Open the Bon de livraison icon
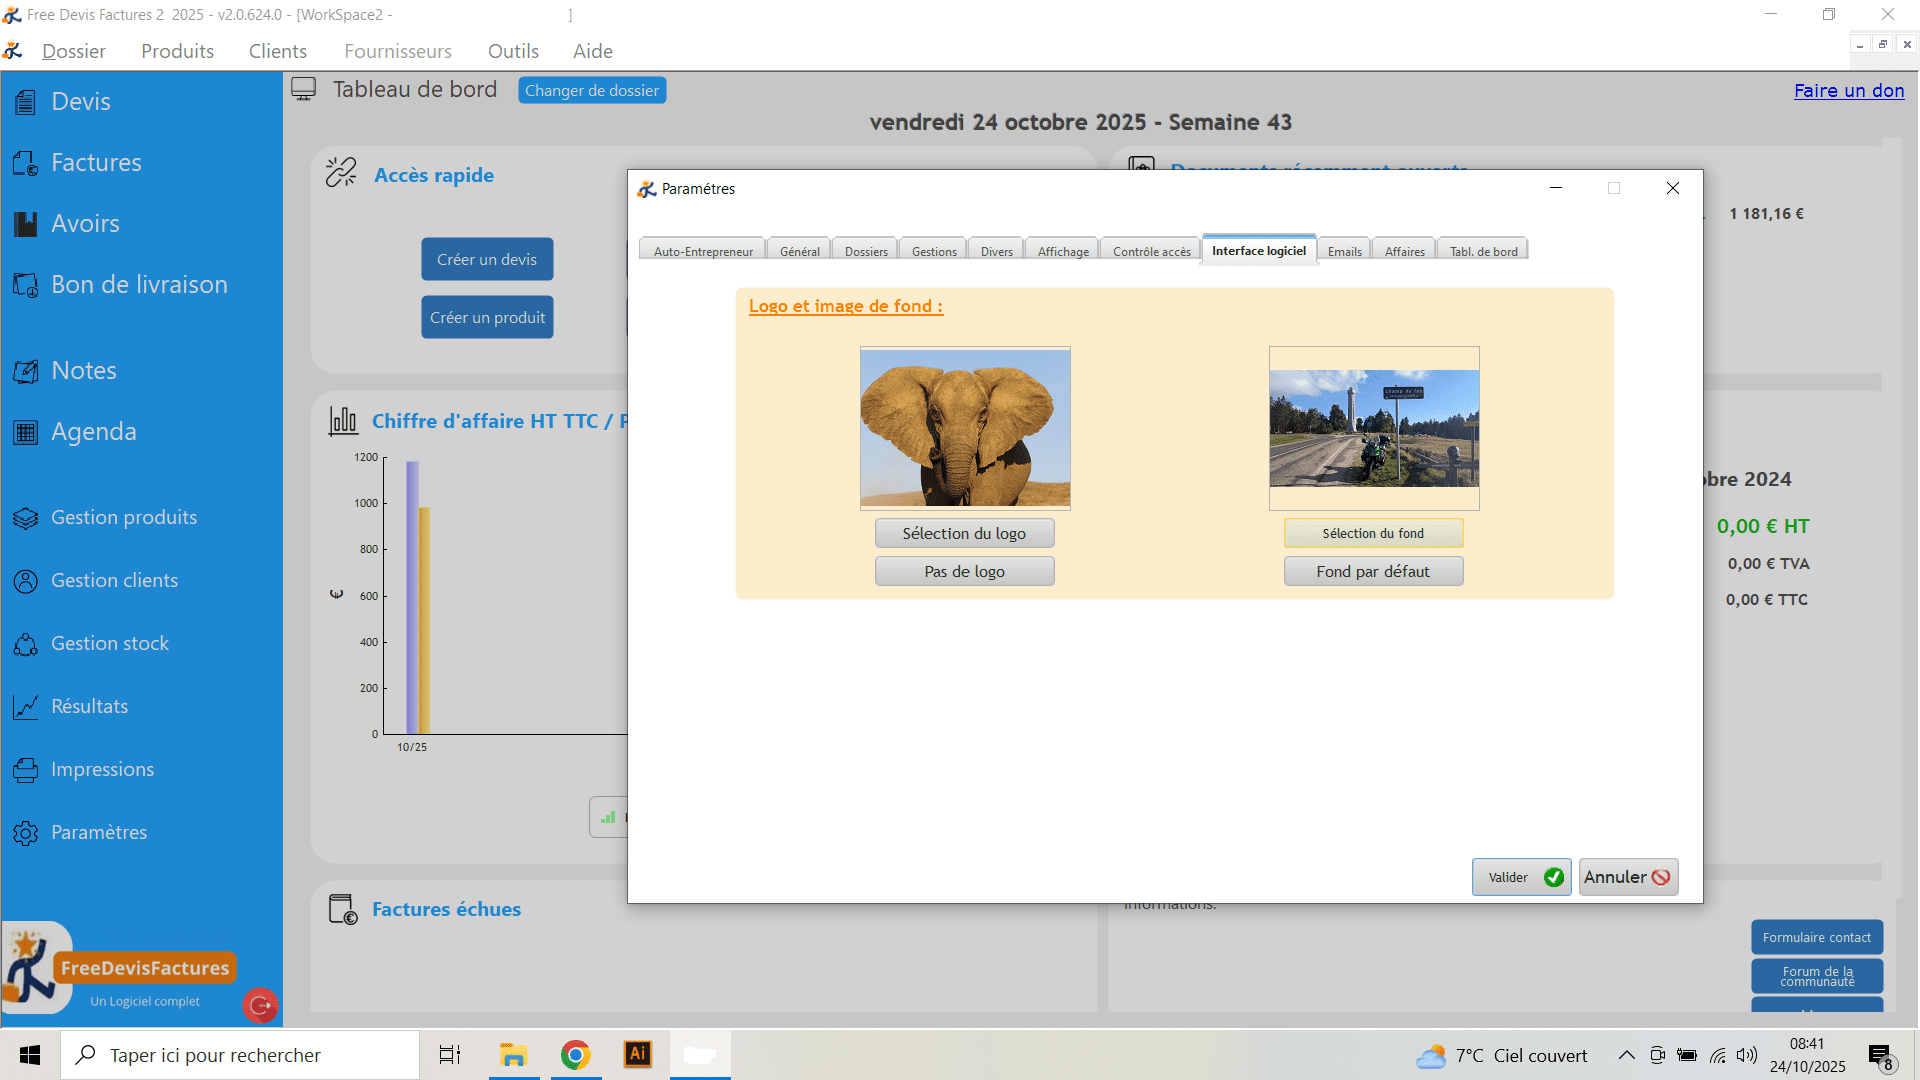Image resolution: width=1920 pixels, height=1080 pixels. coord(25,285)
